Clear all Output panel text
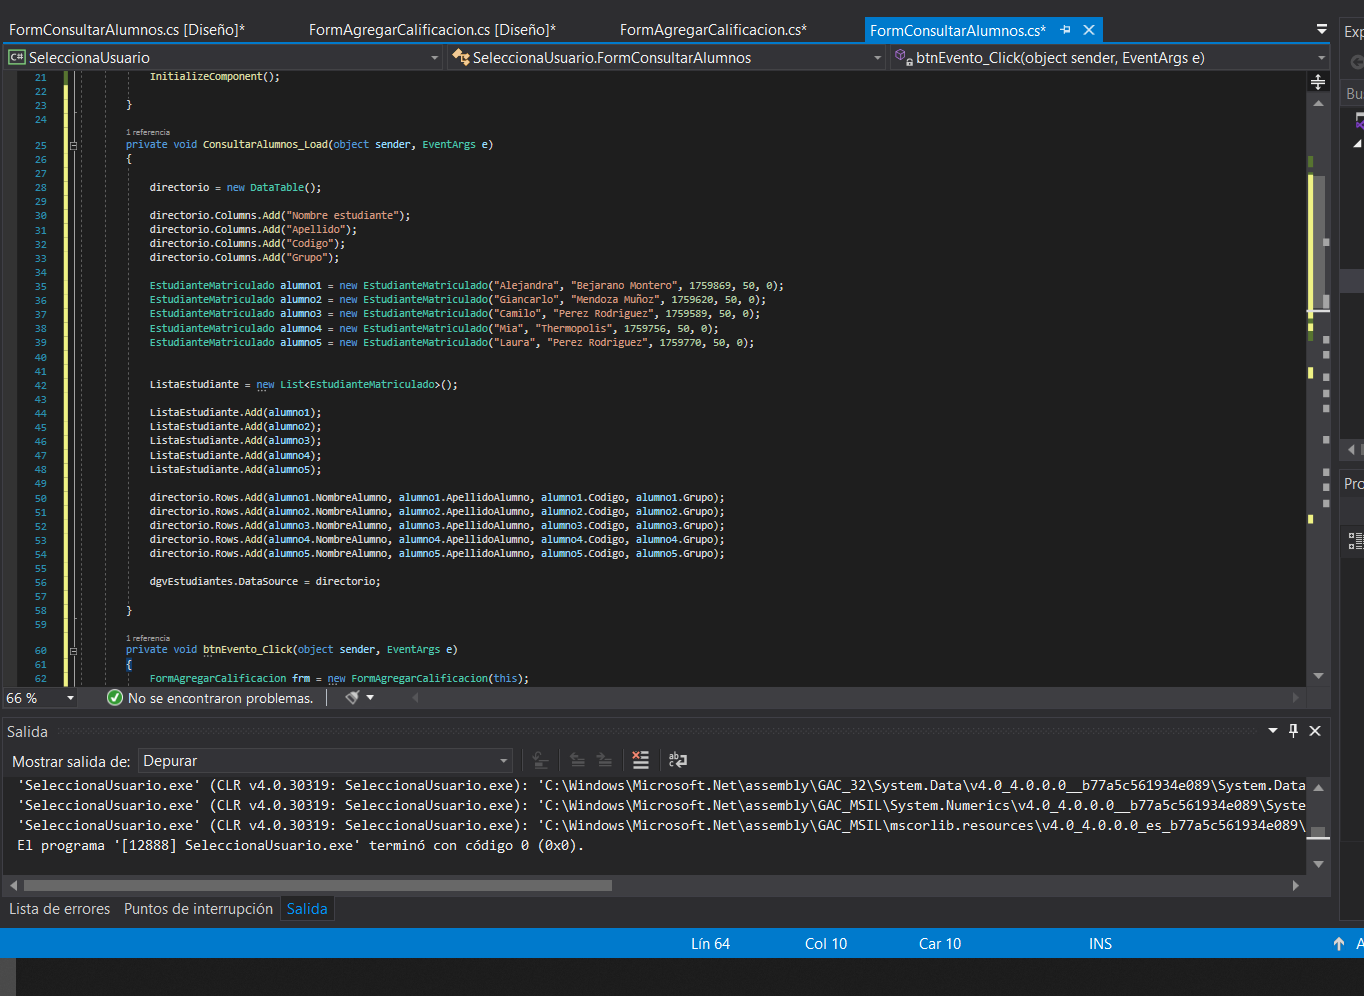This screenshot has height=996, width=1364. (641, 760)
